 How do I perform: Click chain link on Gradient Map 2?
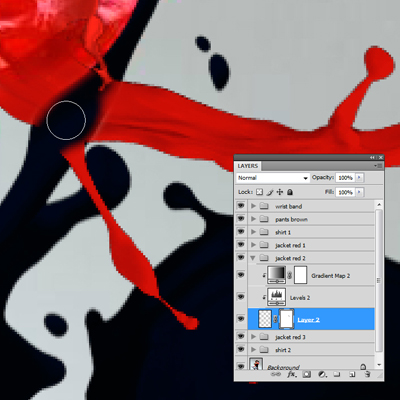pos(290,275)
